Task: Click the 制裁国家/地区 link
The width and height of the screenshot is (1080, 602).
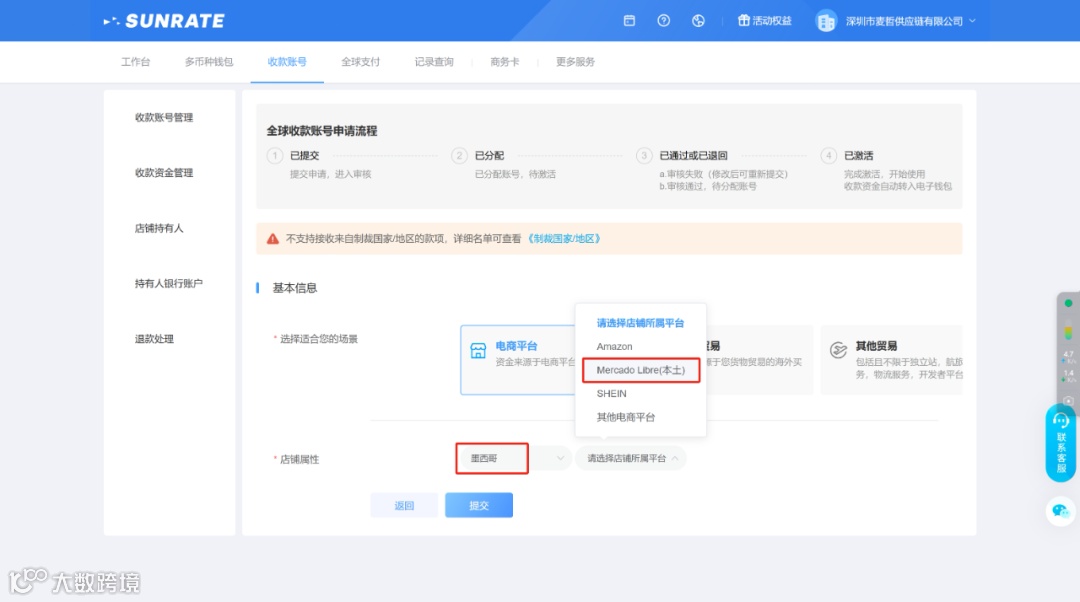Action: point(563,238)
